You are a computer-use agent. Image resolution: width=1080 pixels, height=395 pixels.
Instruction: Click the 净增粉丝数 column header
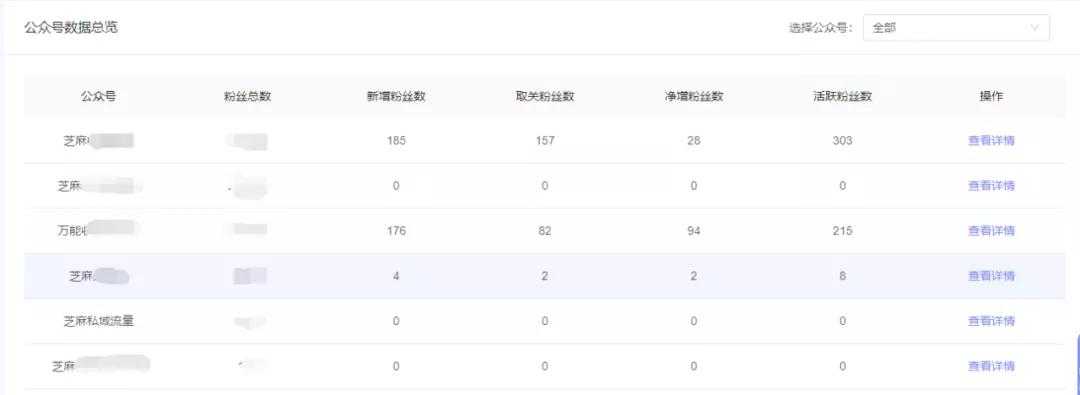(x=694, y=97)
